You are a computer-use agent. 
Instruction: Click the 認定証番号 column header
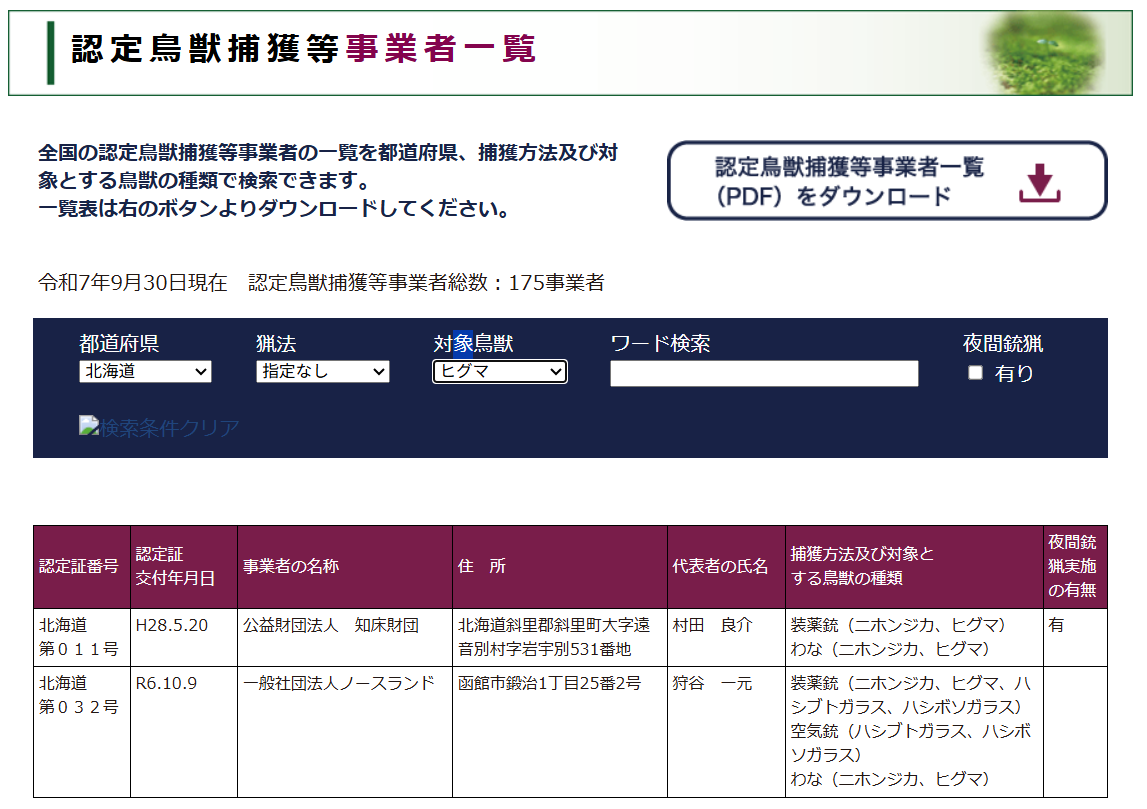[81, 566]
